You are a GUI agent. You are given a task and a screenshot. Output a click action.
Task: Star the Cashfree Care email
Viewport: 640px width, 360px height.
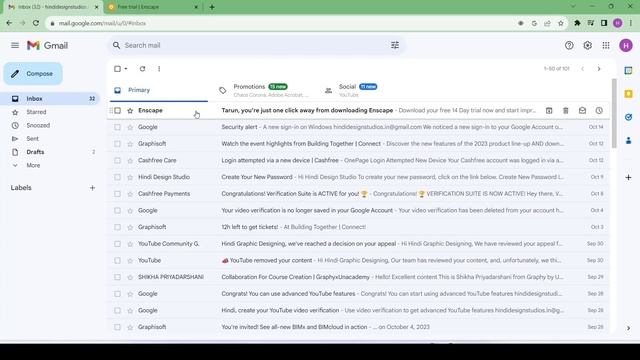point(130,160)
